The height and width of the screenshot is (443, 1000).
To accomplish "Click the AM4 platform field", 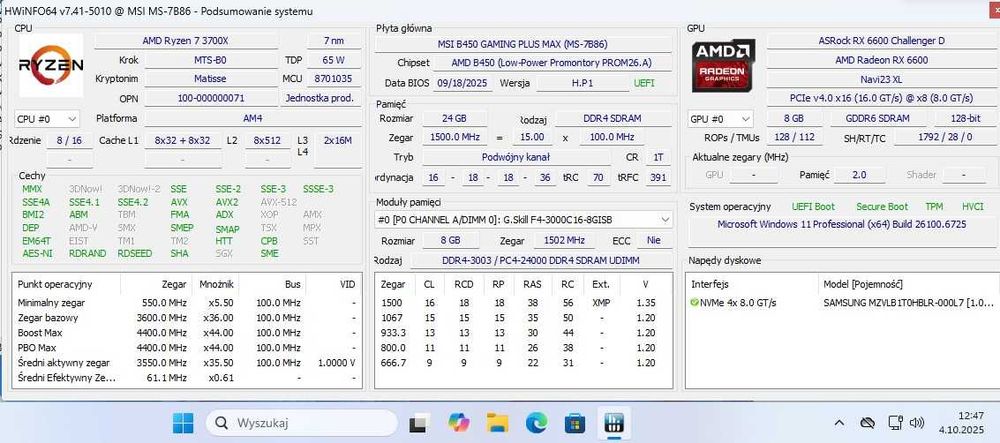I will 253,119.
